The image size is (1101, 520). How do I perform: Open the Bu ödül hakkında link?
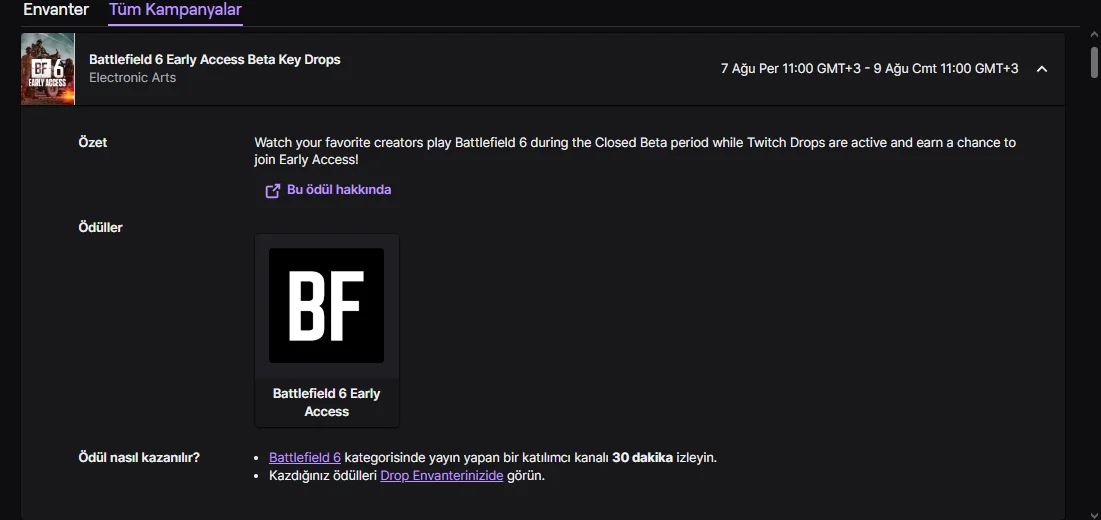(338, 189)
